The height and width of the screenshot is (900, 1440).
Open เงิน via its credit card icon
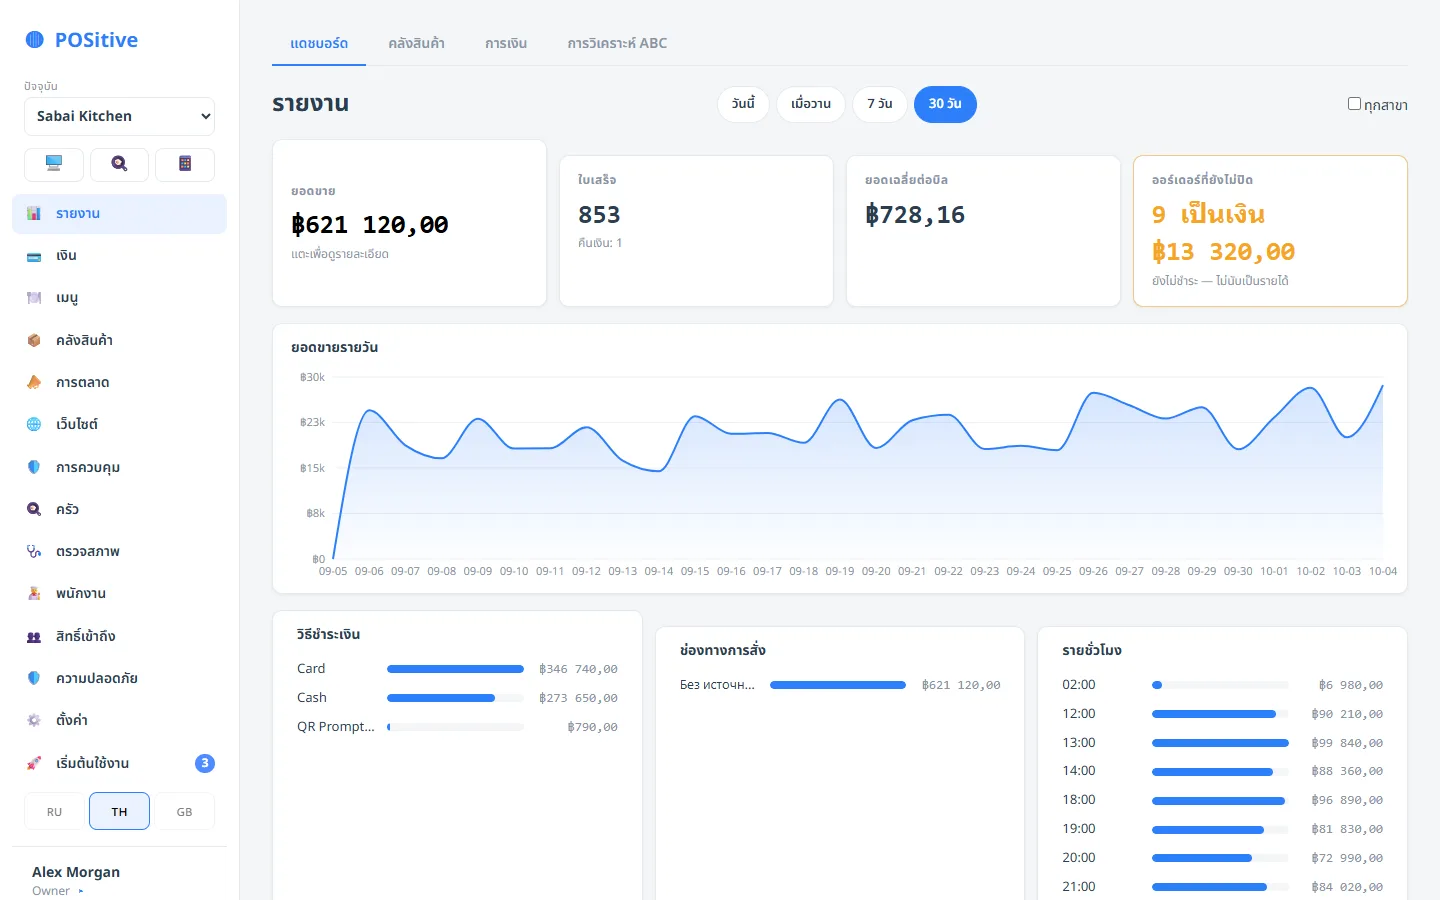click(34, 256)
